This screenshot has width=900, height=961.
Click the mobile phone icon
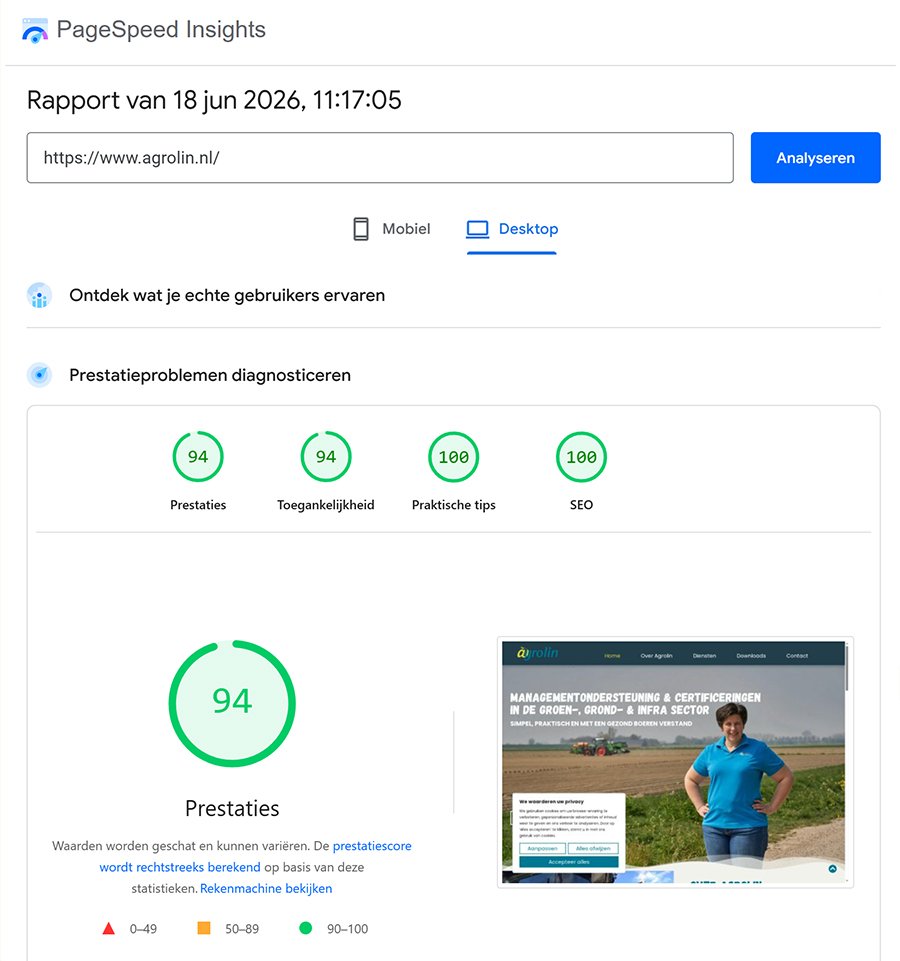[361, 229]
